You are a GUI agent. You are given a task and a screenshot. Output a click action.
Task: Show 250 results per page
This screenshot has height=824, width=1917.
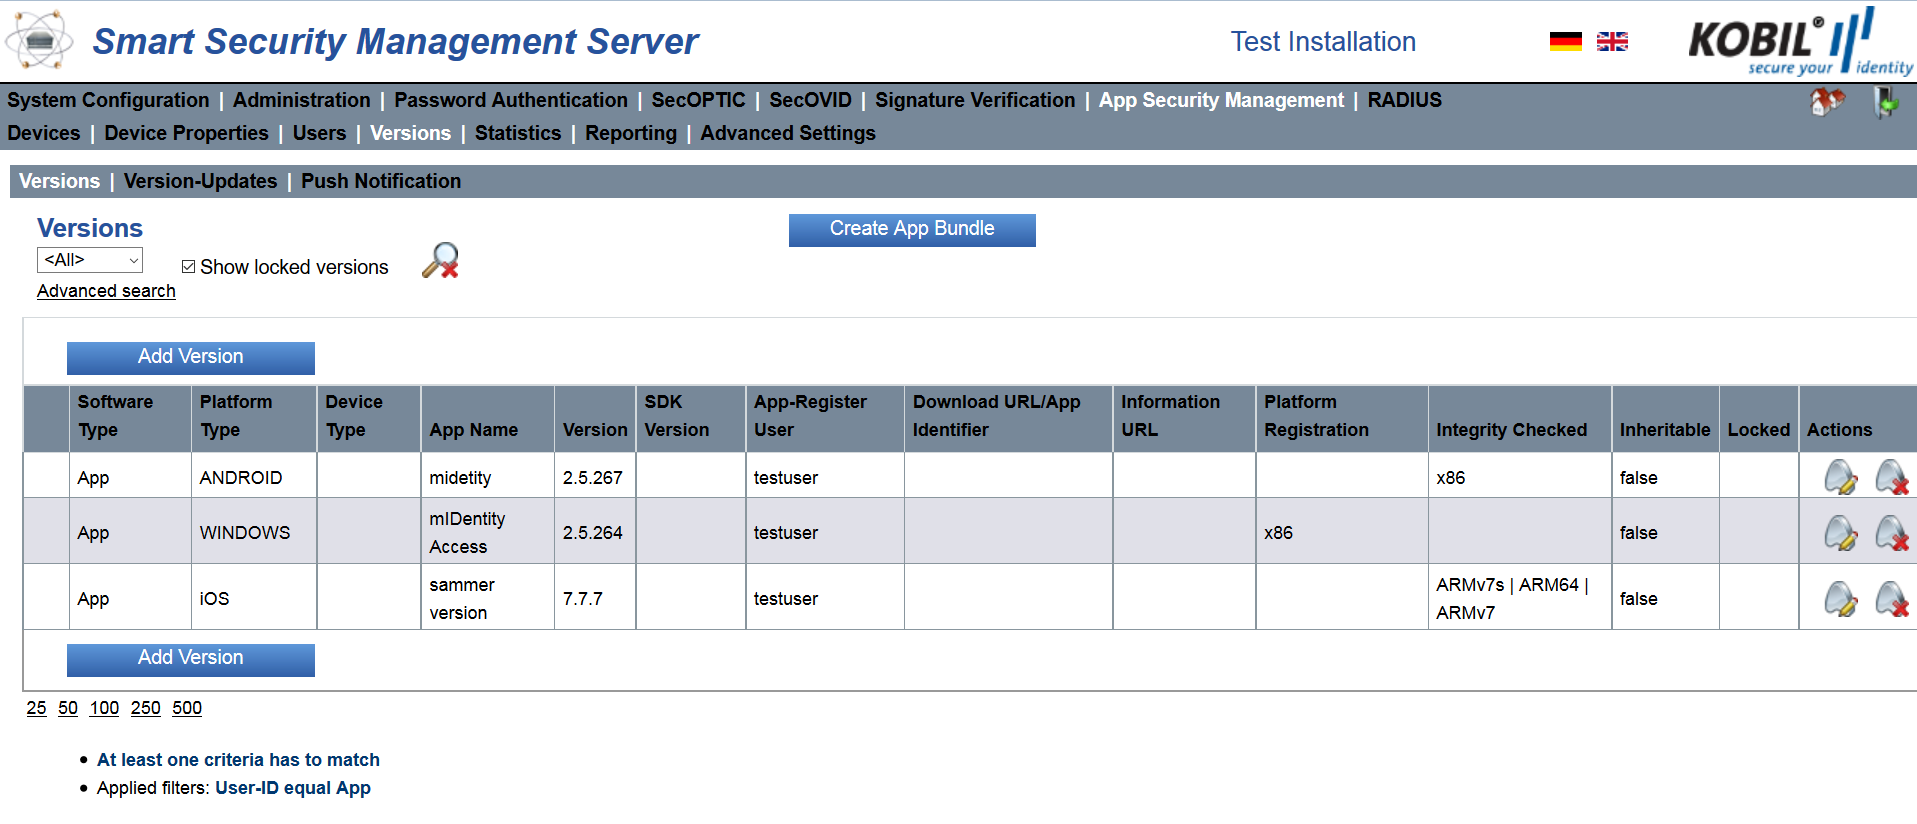145,708
